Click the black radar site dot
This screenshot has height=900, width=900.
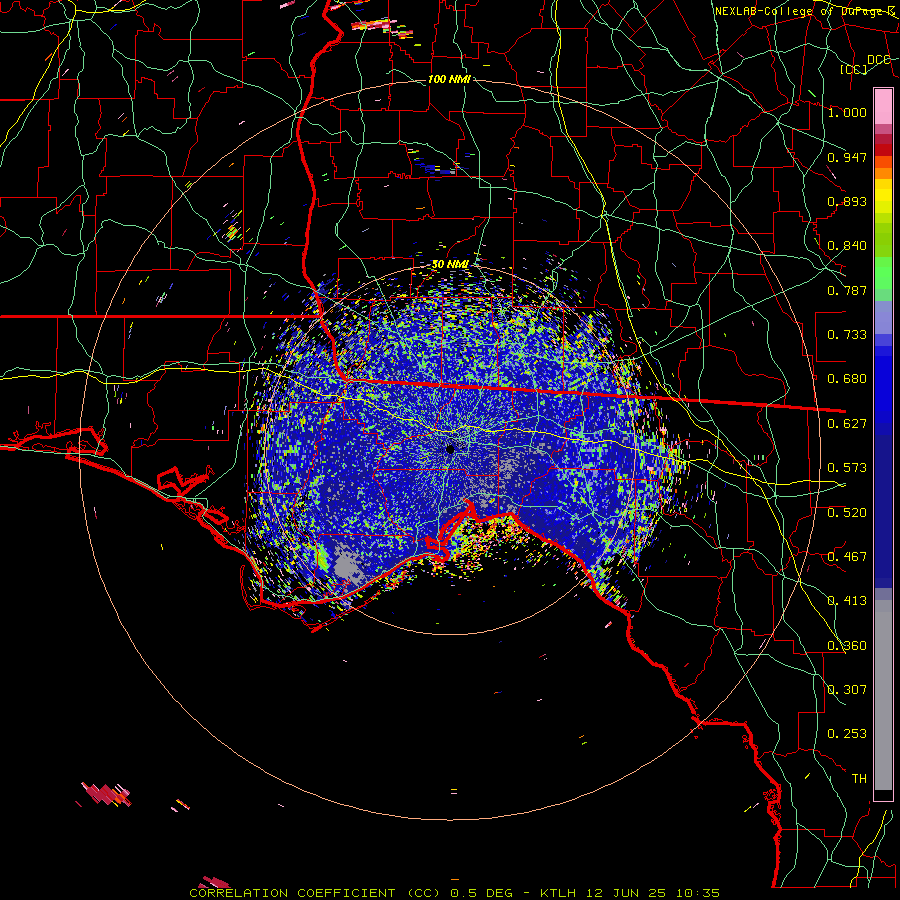(x=450, y=449)
